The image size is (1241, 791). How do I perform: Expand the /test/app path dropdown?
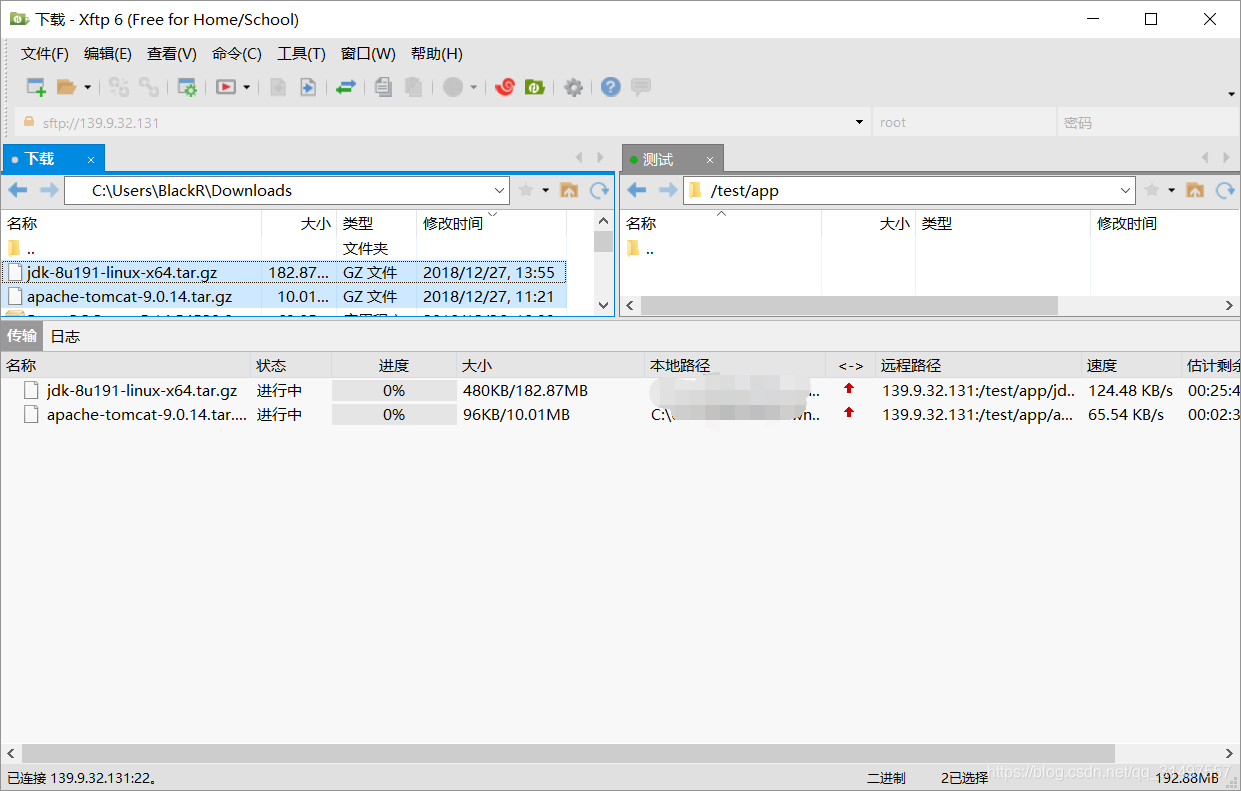click(1126, 190)
